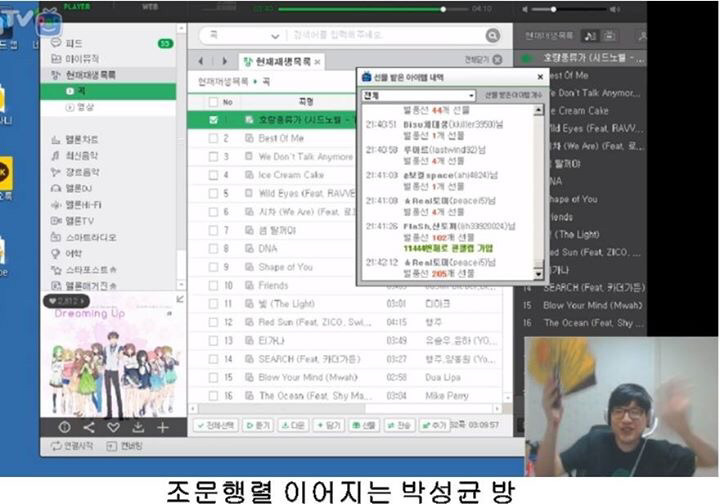Open 멜론TV in the sidebar

(73, 221)
